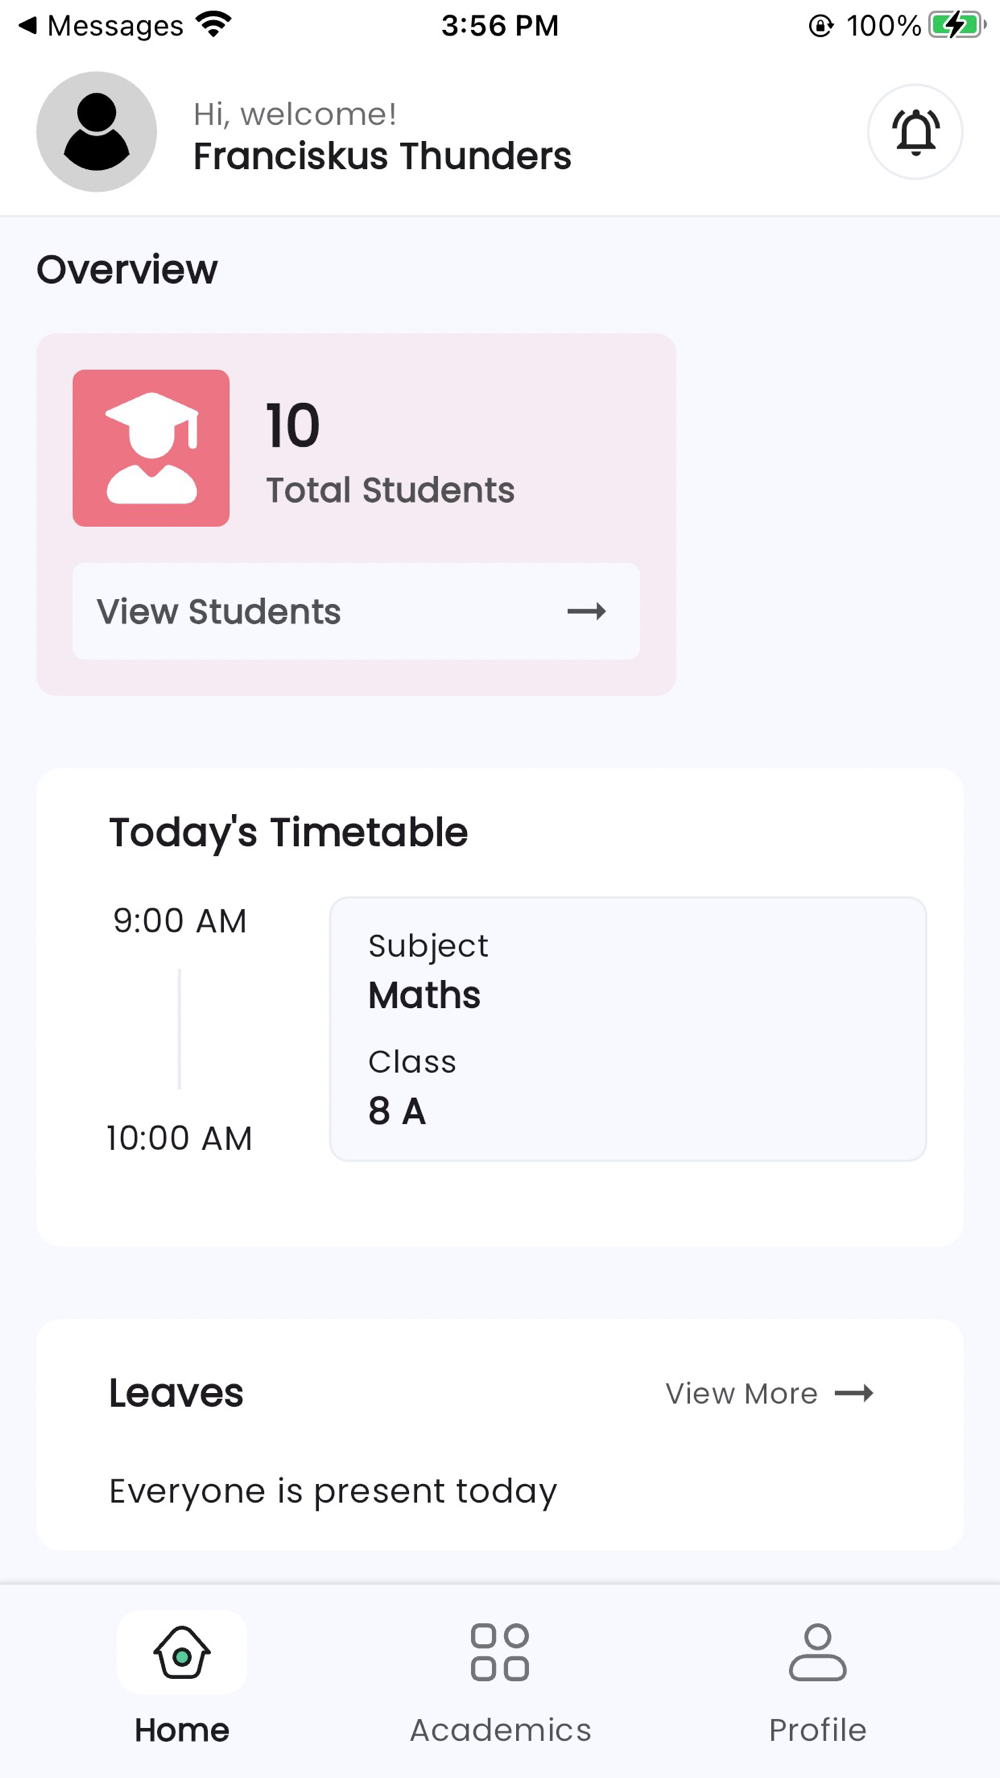Tap the notification bell icon
Viewport: 1000px width, 1778px height.
point(914,132)
